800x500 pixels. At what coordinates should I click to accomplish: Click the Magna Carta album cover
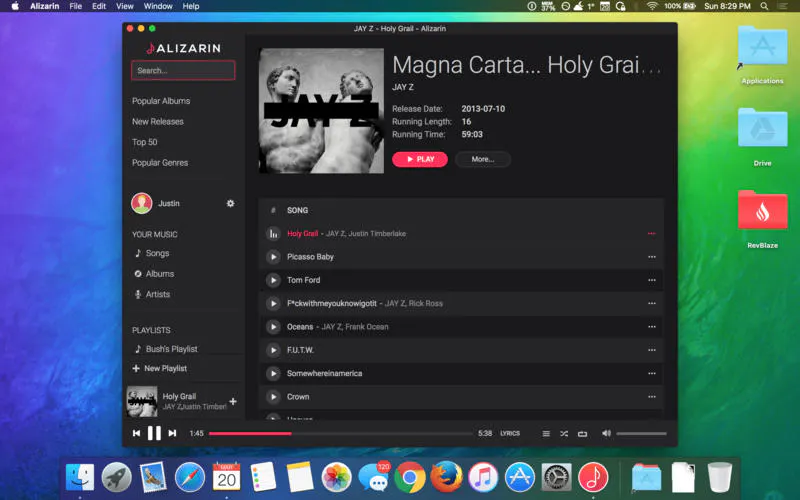coord(321,111)
